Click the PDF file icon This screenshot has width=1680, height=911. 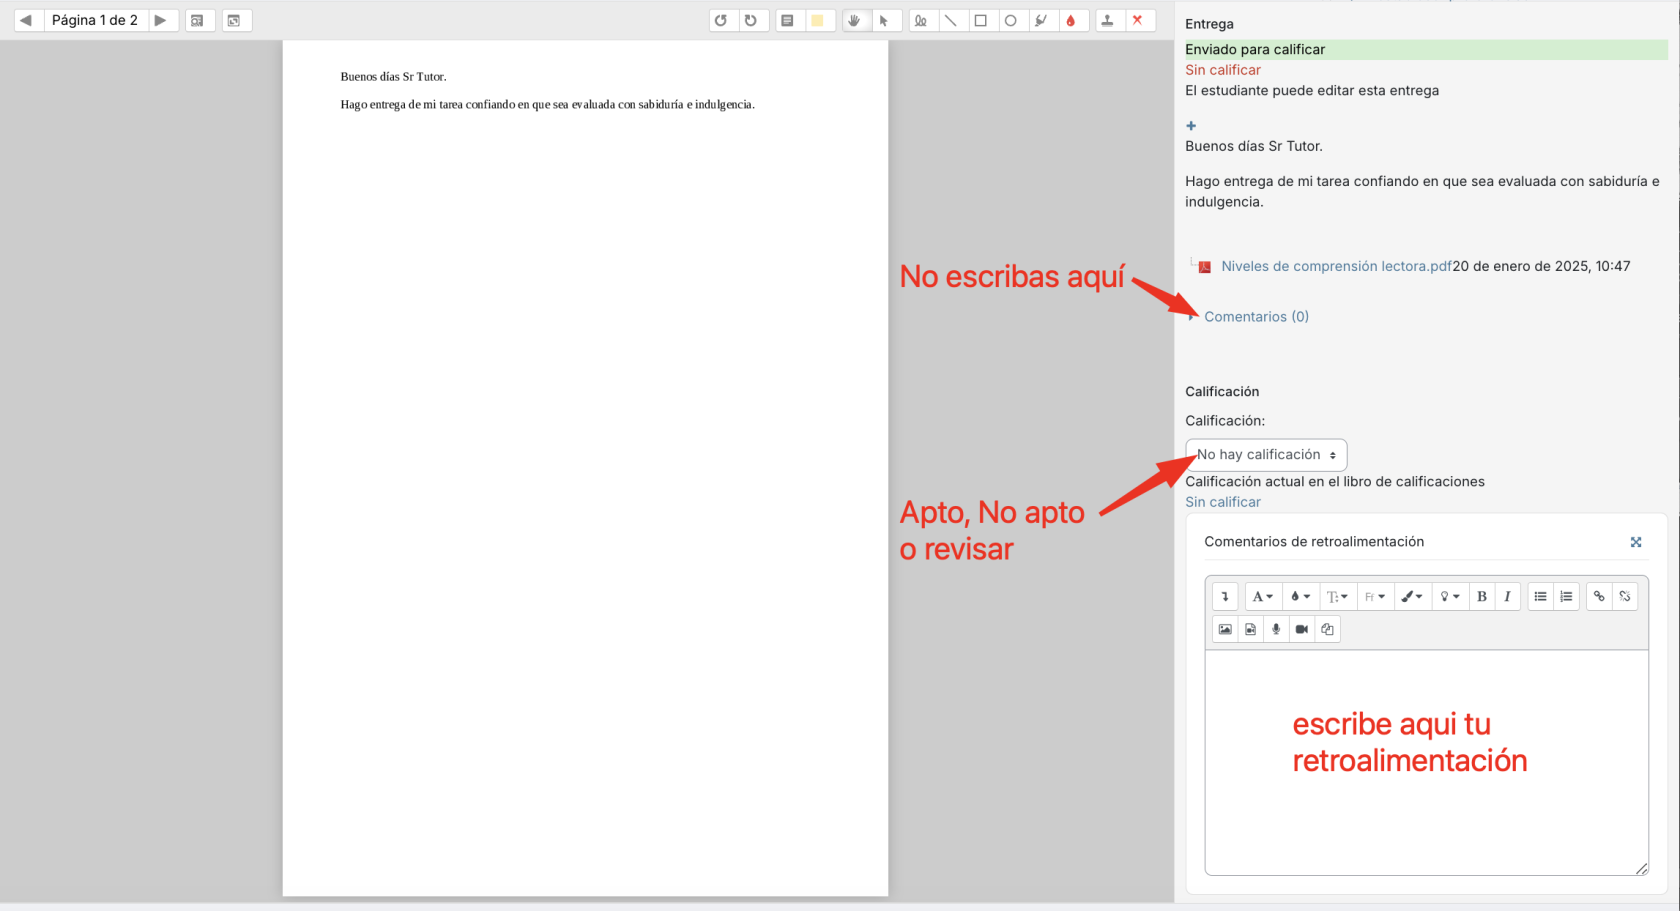tap(1205, 267)
